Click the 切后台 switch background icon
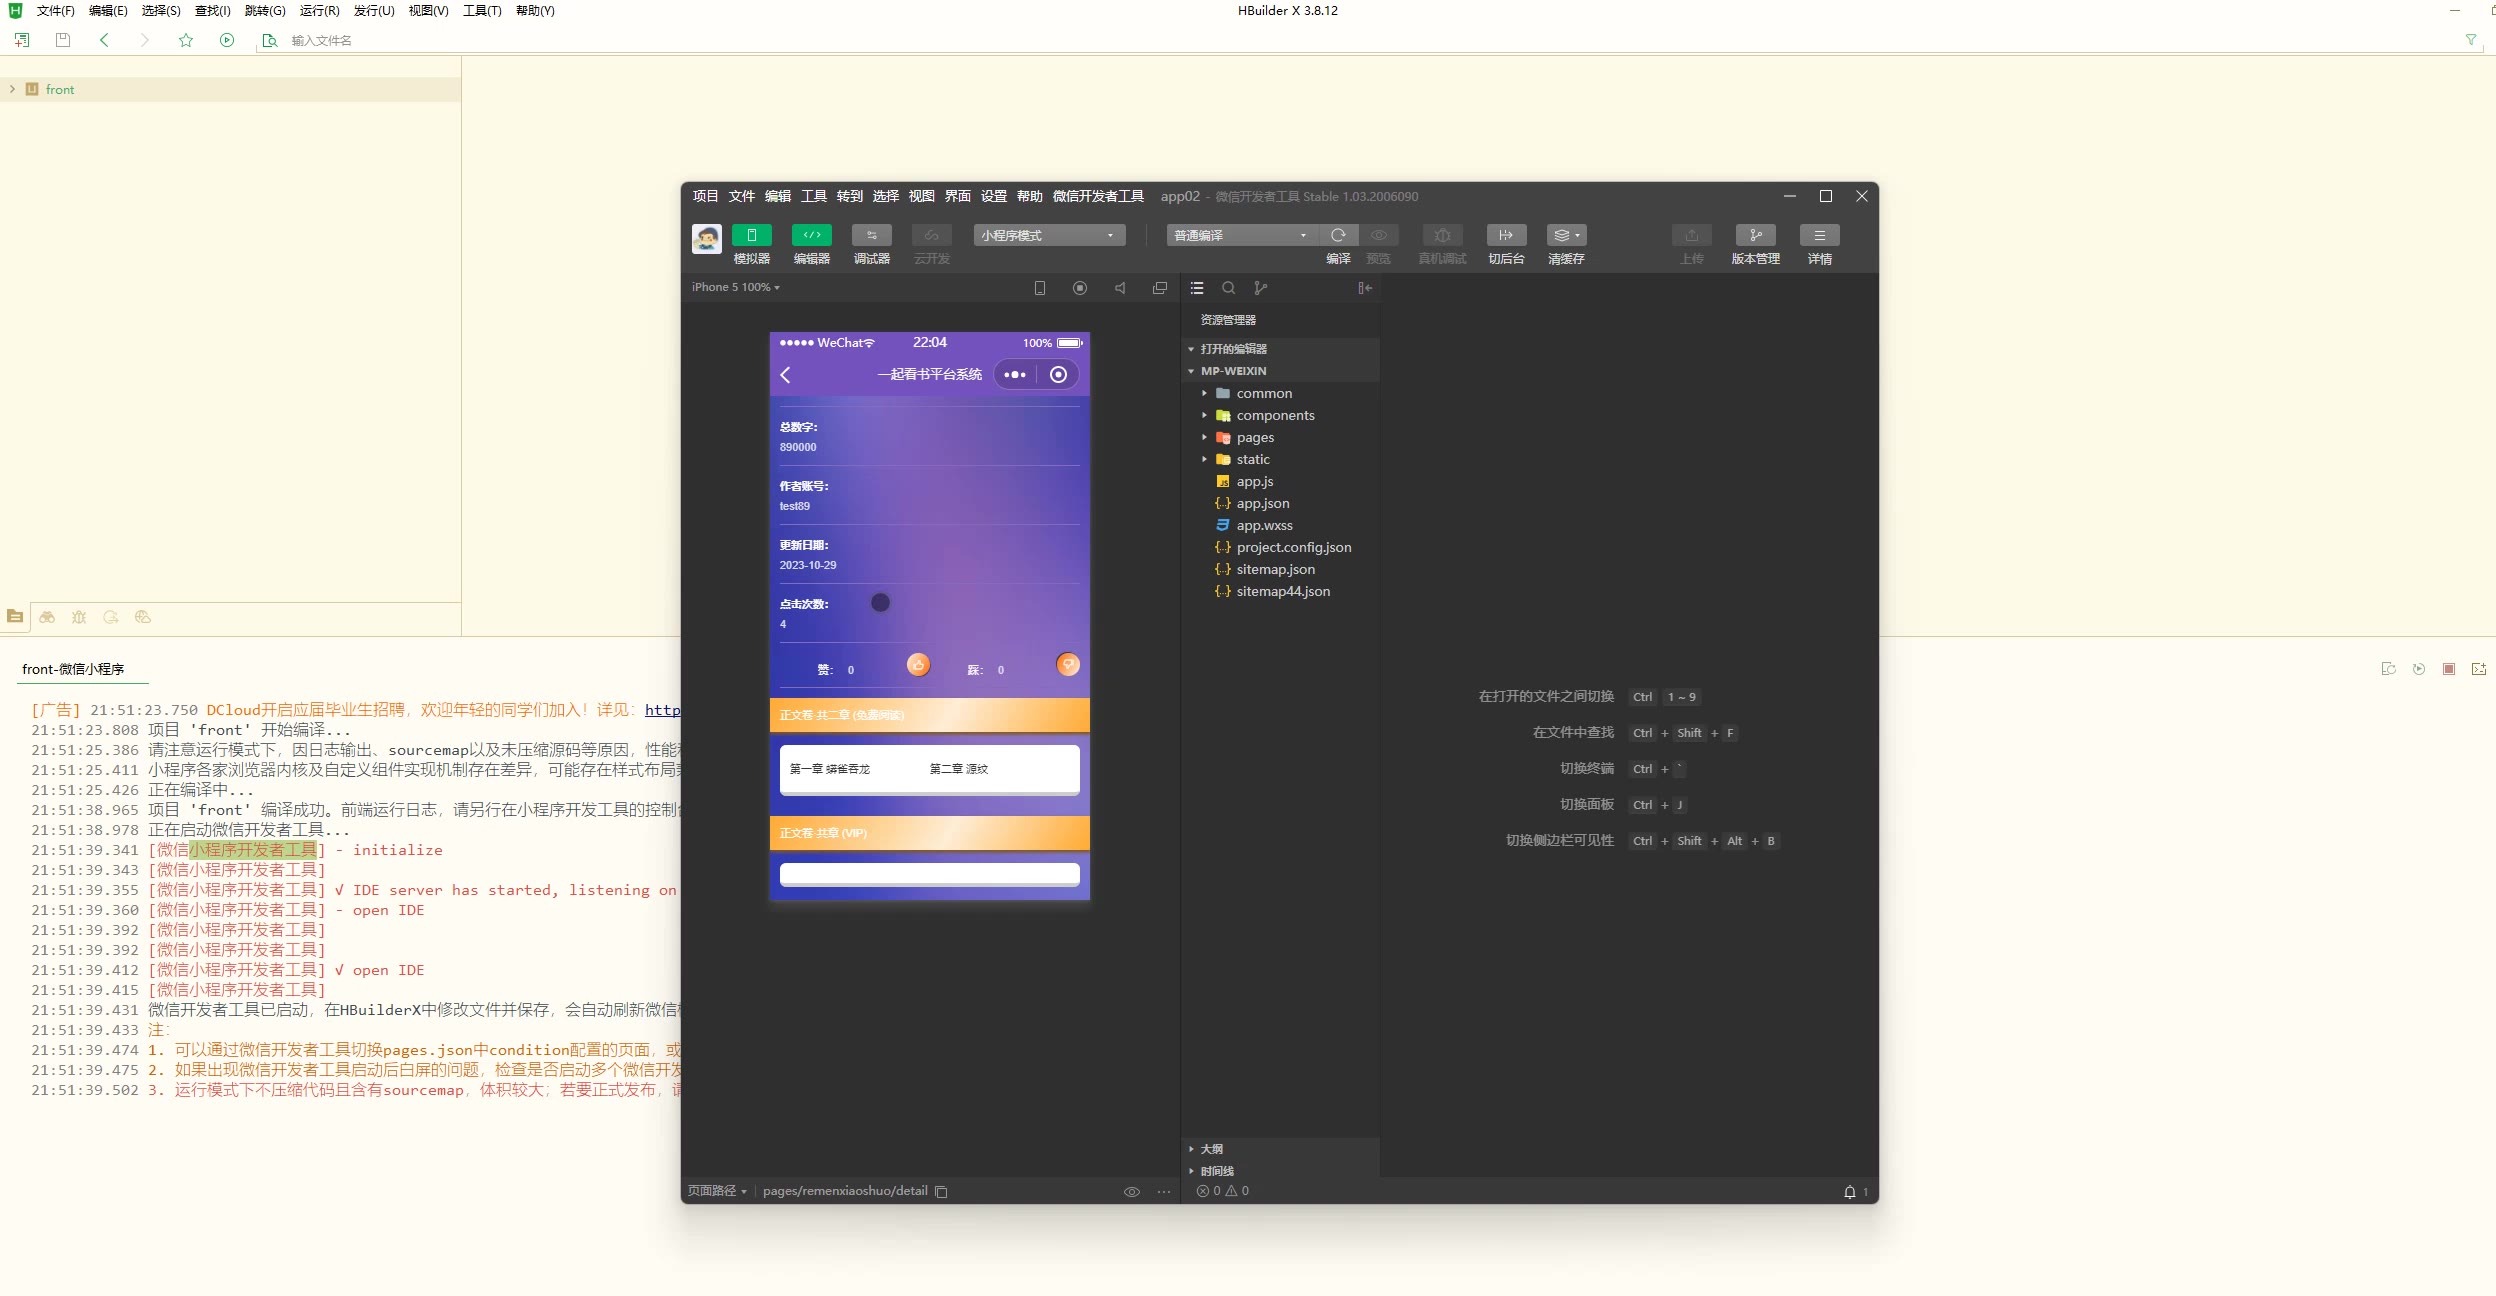The height and width of the screenshot is (1296, 2496). tap(1505, 235)
